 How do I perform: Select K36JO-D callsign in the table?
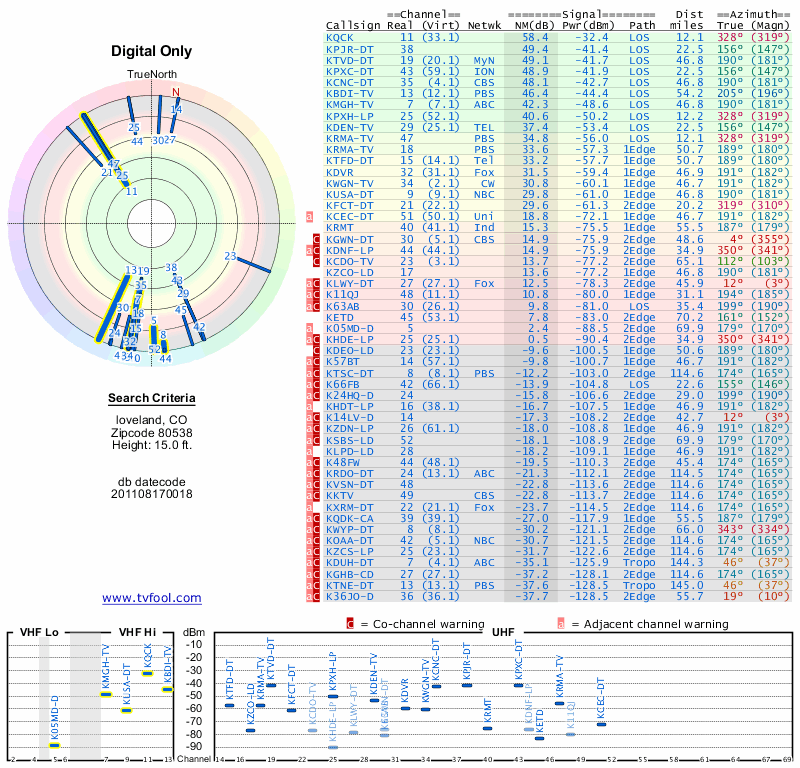[x=350, y=597]
